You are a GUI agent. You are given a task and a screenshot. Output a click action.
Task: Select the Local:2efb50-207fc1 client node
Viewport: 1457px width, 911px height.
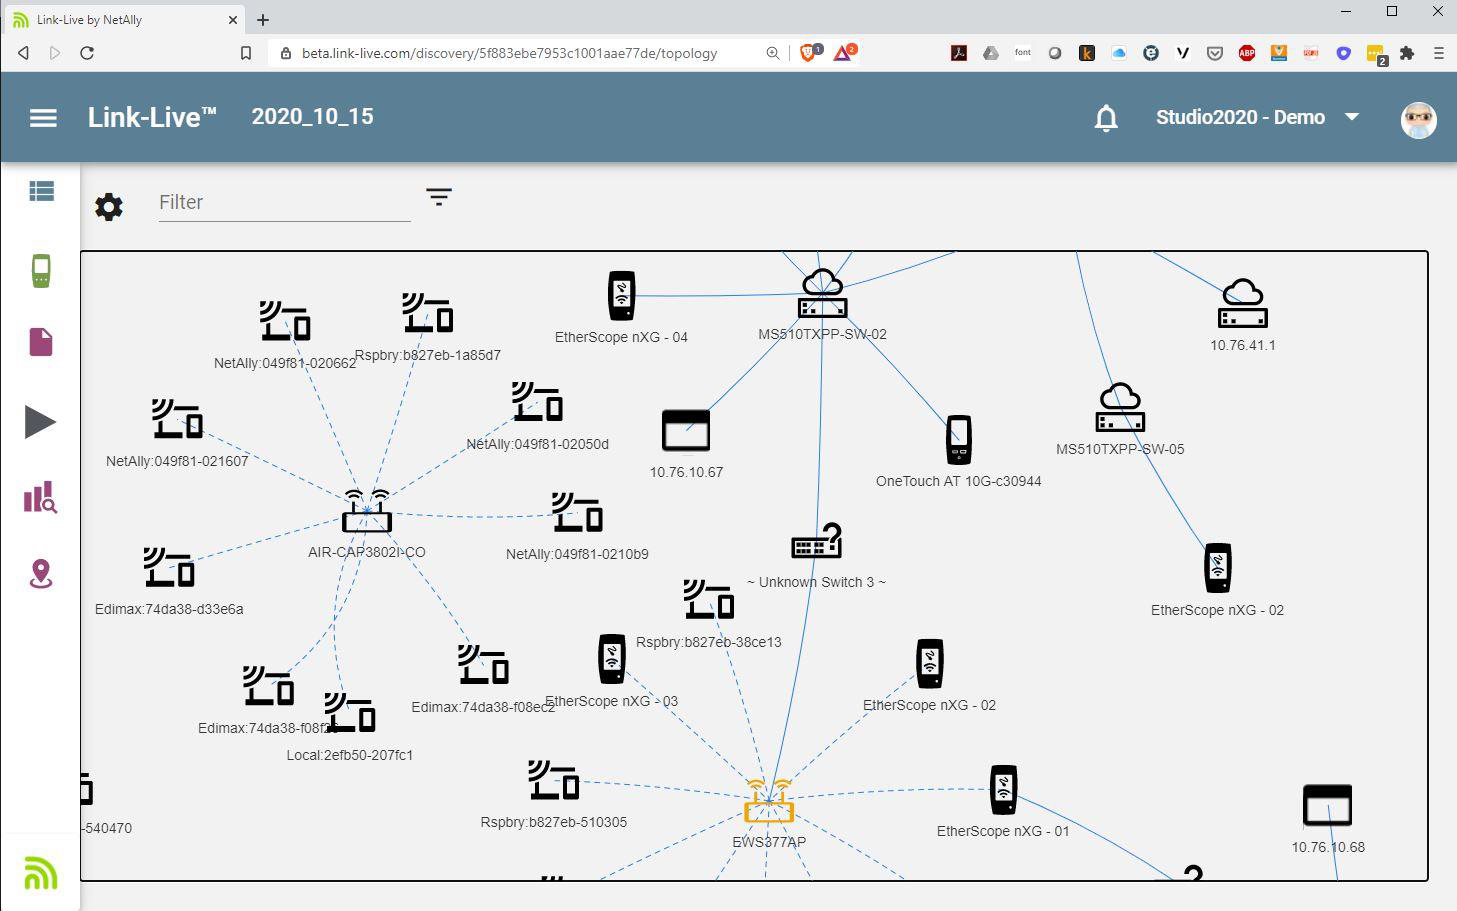point(350,713)
